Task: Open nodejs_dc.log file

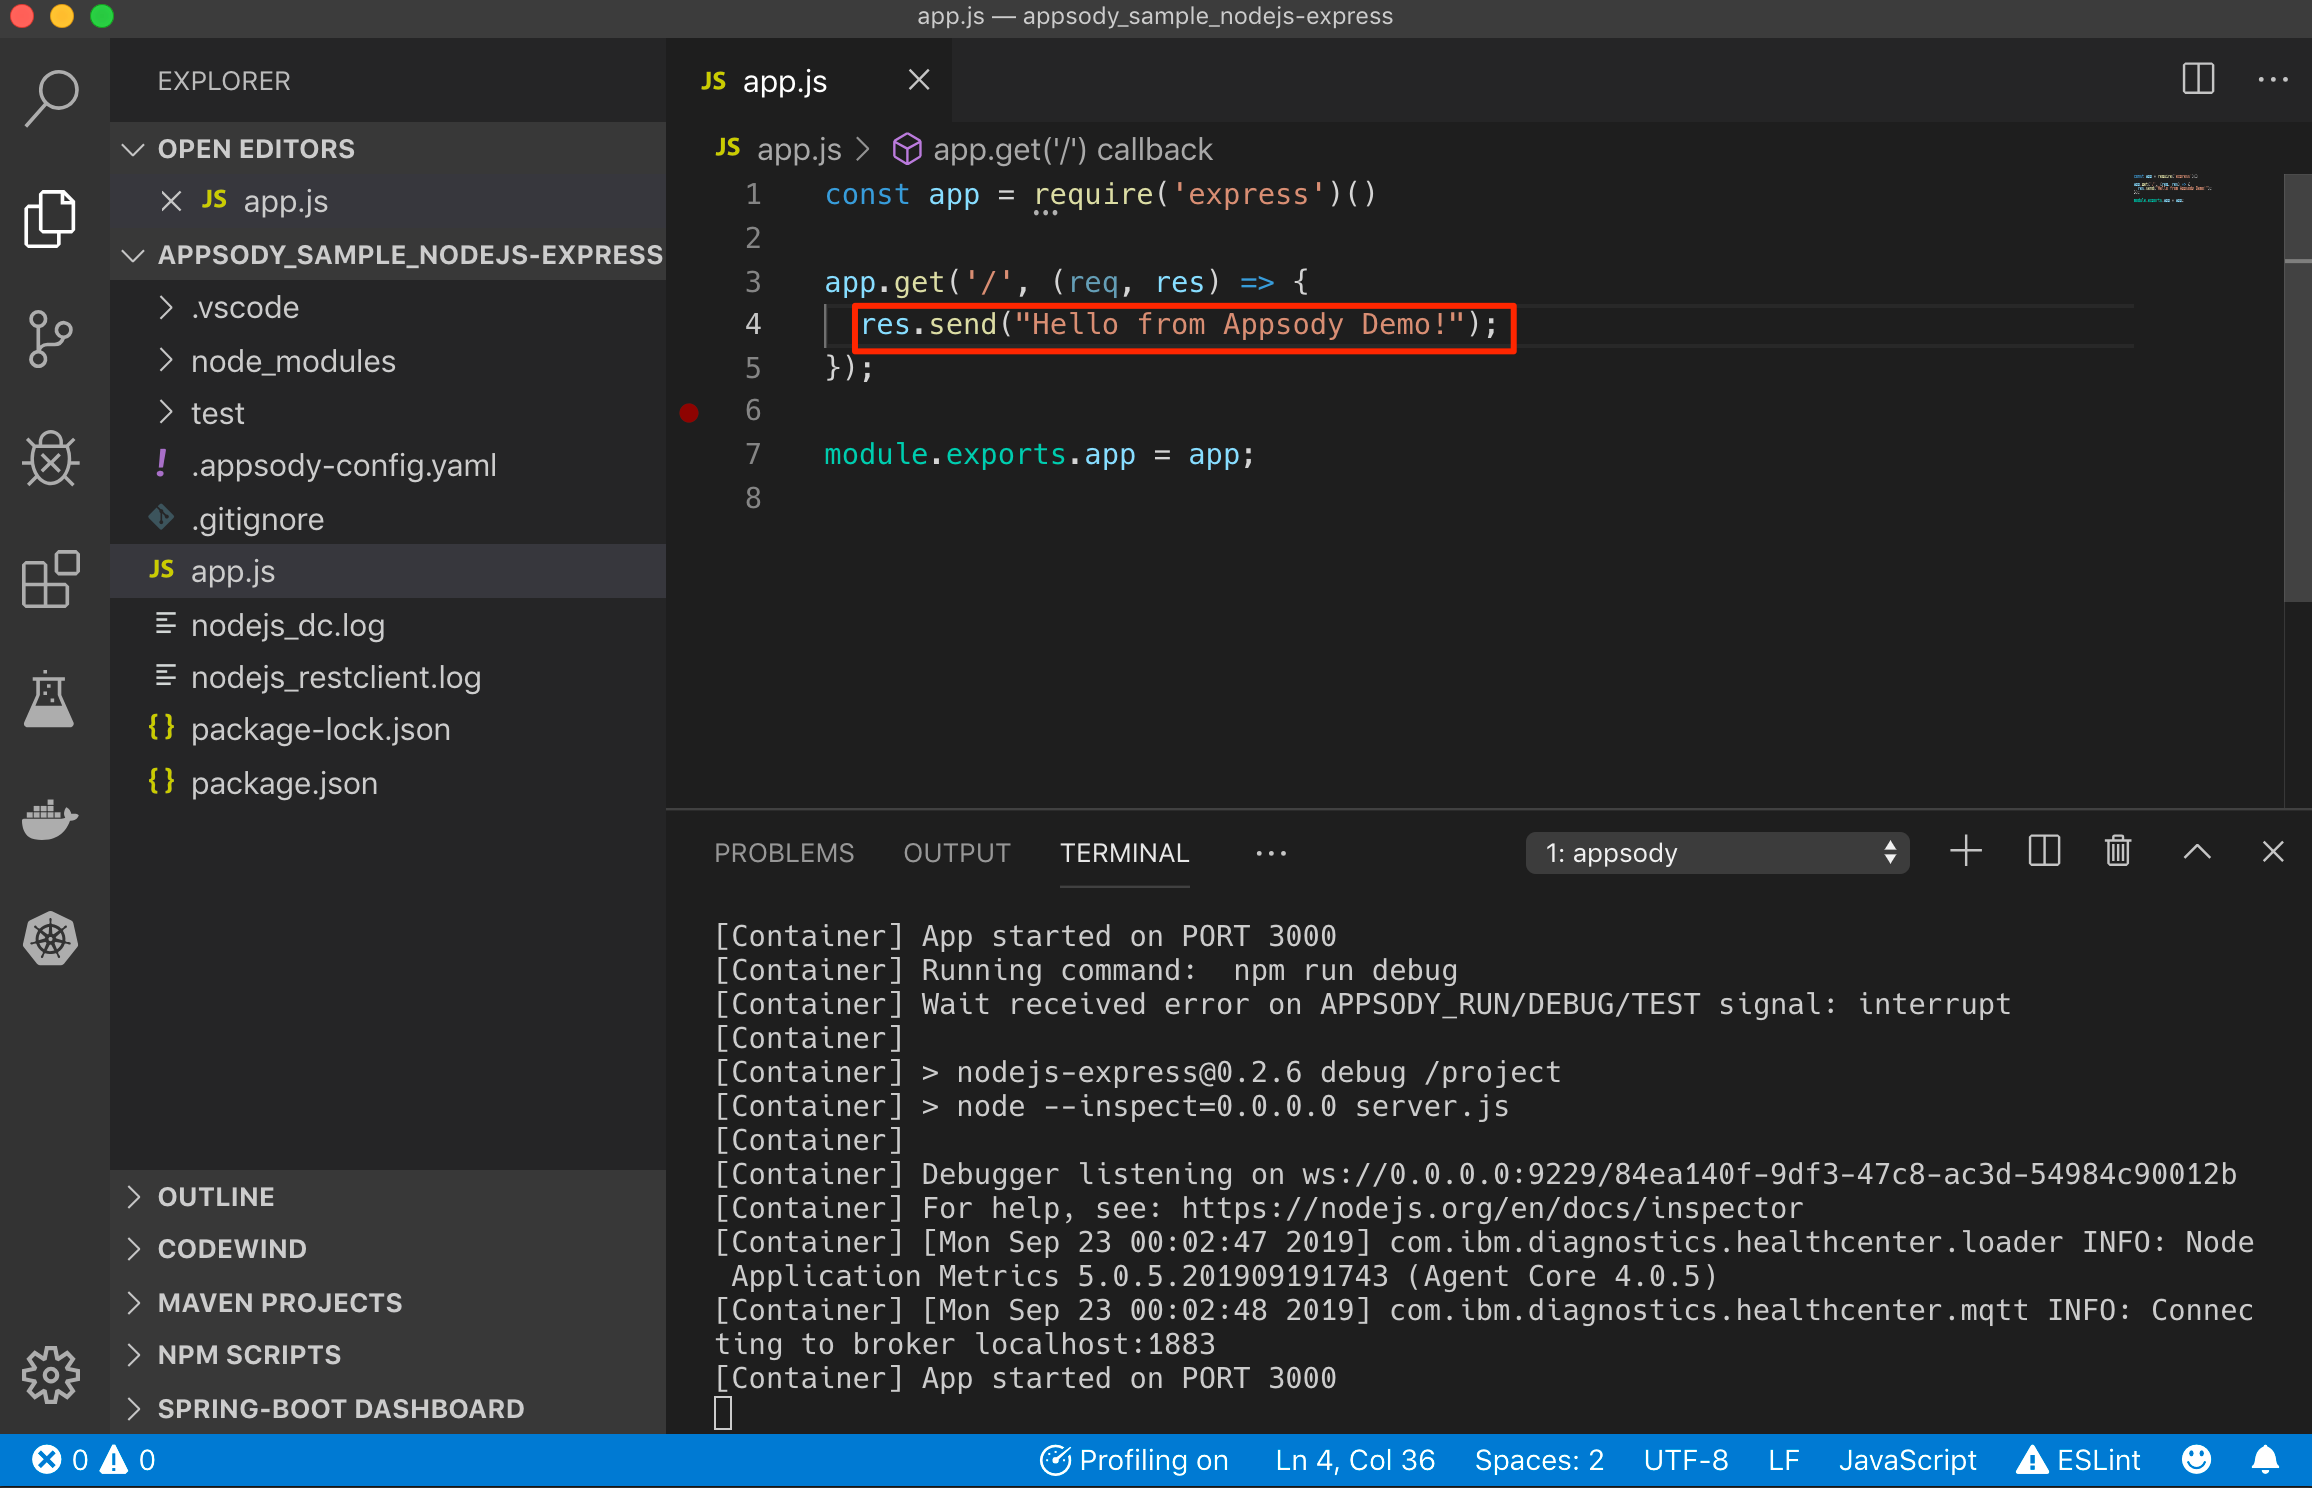Action: [388, 625]
